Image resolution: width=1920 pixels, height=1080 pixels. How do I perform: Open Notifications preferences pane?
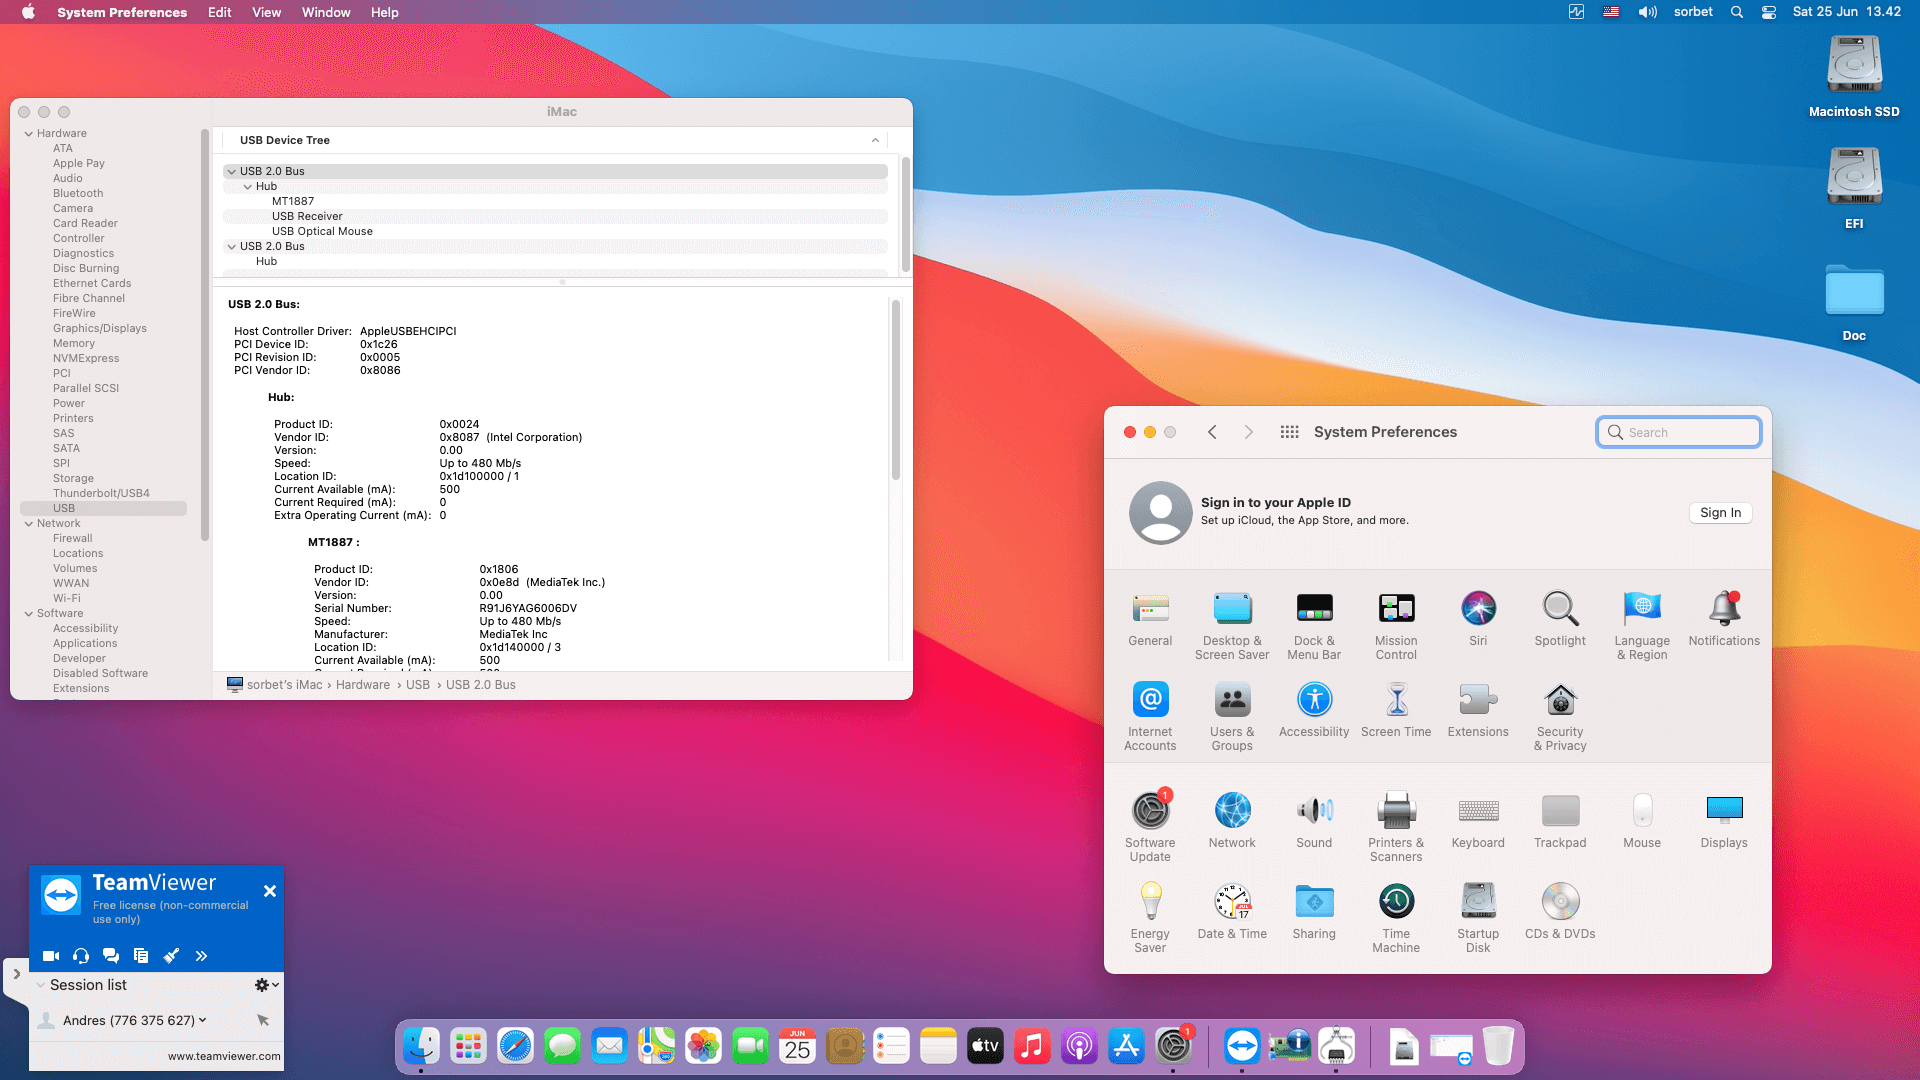click(x=1724, y=619)
